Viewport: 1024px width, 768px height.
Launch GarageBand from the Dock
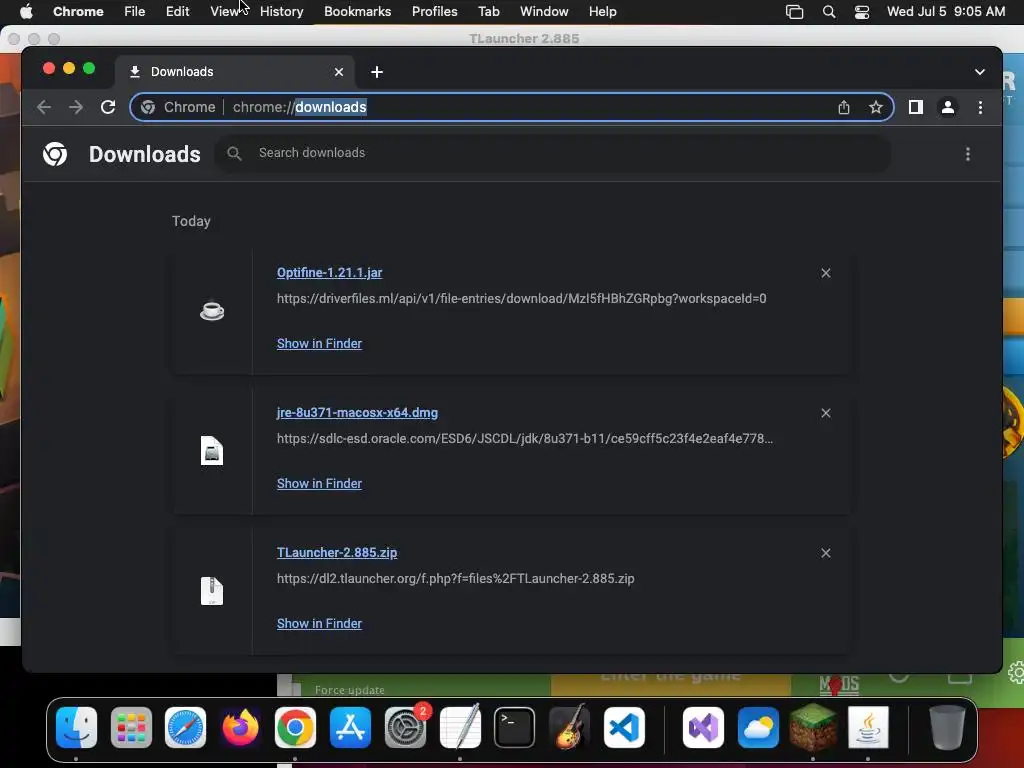[x=569, y=727]
